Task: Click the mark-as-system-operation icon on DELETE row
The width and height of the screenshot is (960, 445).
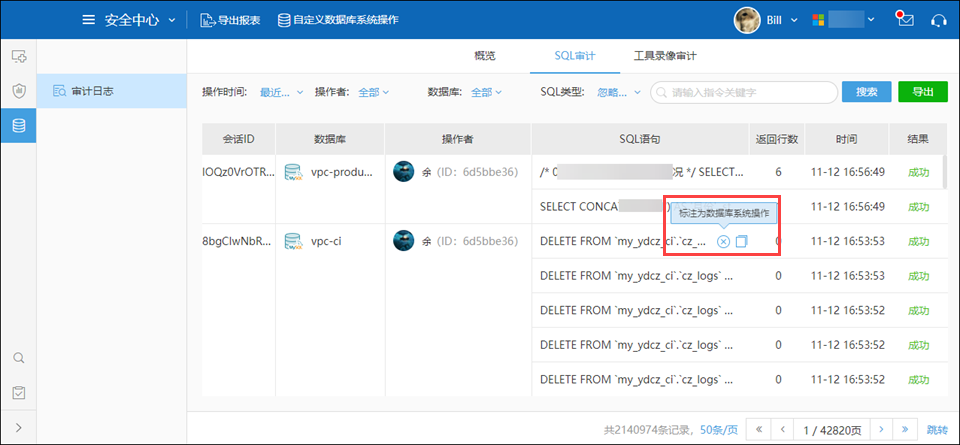Action: pos(723,241)
